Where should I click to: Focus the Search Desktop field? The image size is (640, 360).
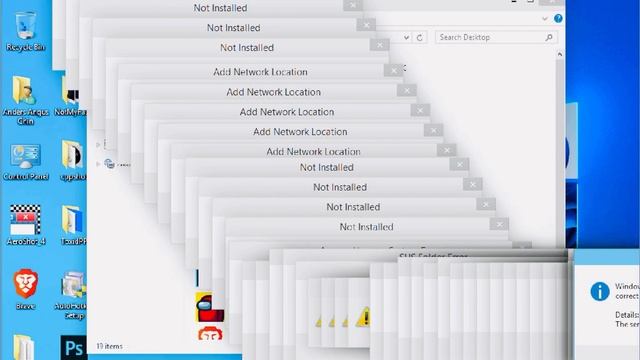[496, 38]
